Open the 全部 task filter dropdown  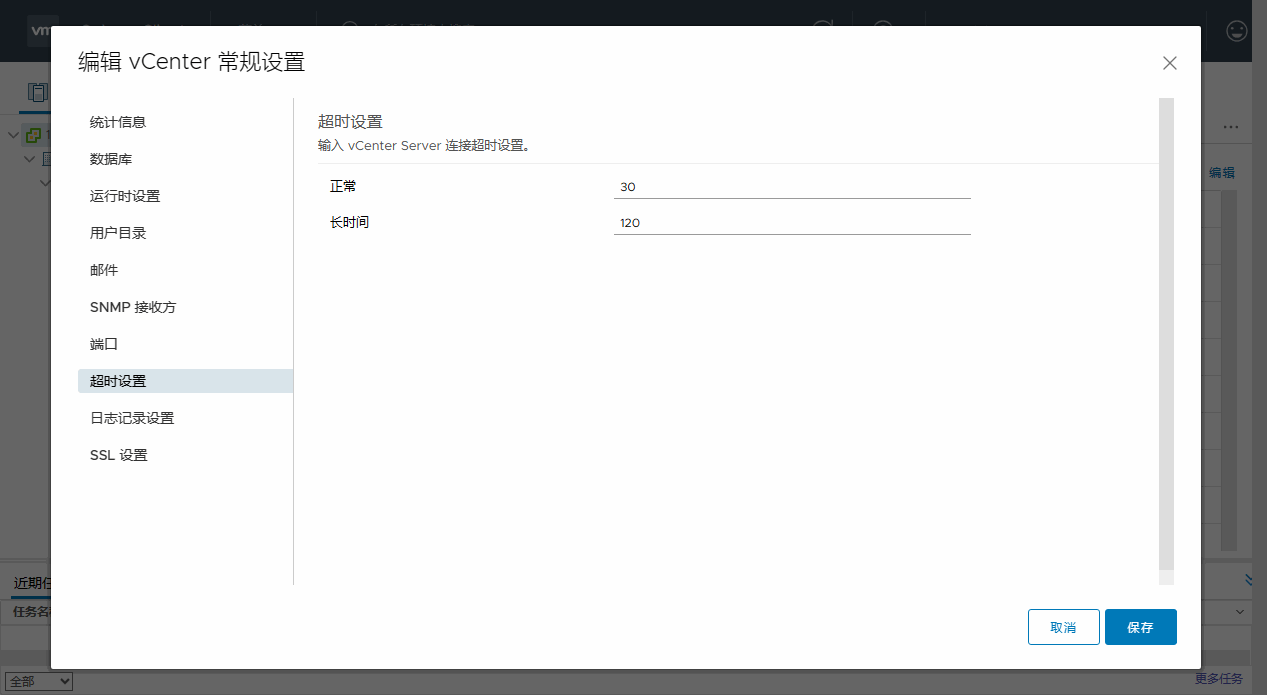(x=40, y=681)
